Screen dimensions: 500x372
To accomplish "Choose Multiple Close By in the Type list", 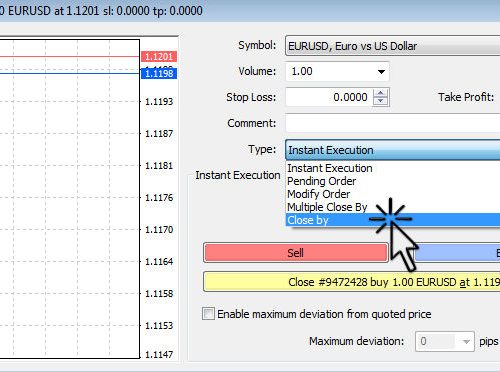I will [x=393, y=207].
